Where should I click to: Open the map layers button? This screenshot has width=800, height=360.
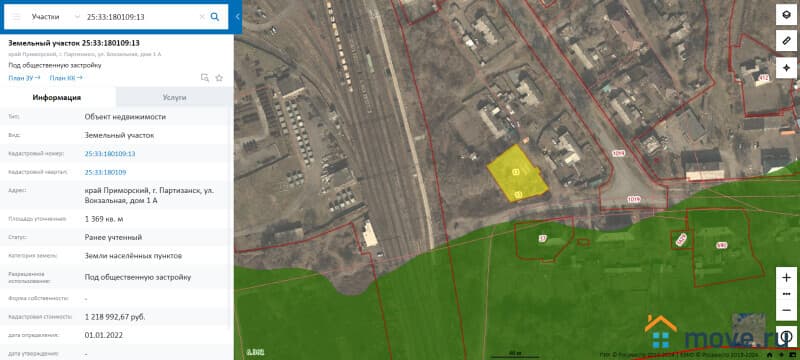pyautogui.click(x=786, y=15)
